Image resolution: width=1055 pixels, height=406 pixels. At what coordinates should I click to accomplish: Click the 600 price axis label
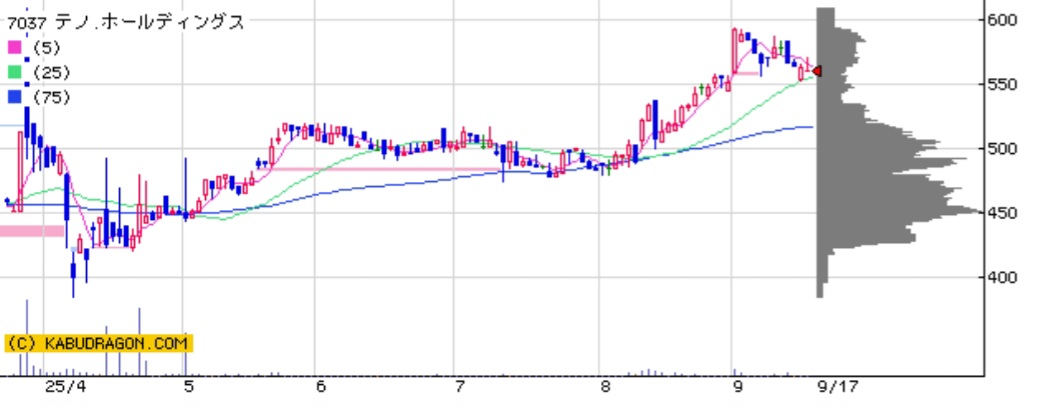tap(1003, 20)
